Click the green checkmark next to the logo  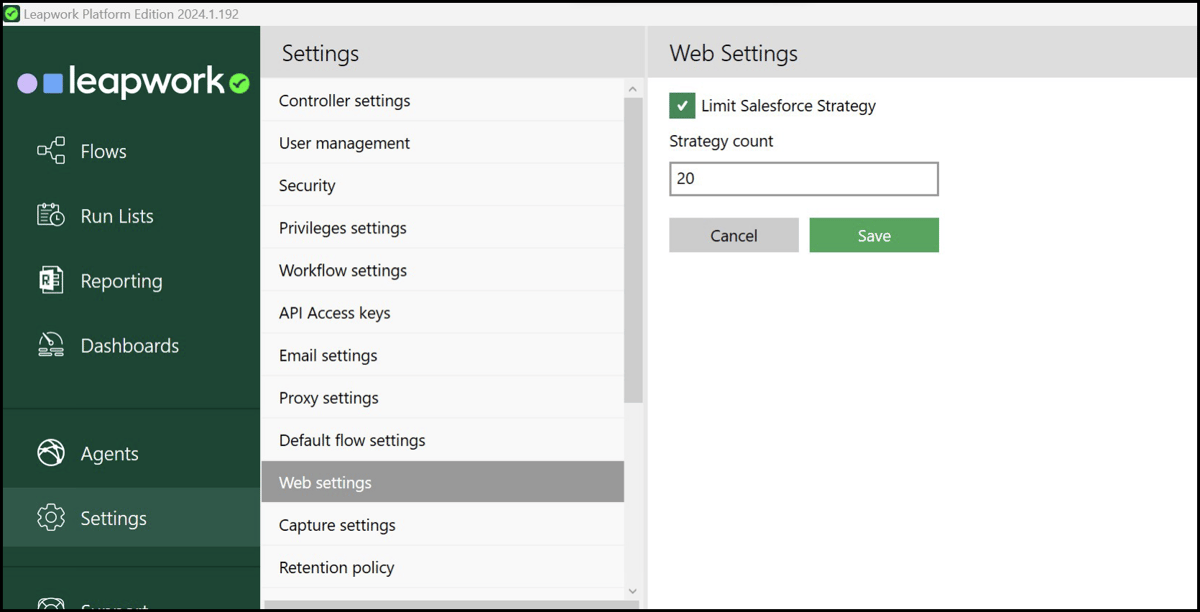tap(238, 85)
